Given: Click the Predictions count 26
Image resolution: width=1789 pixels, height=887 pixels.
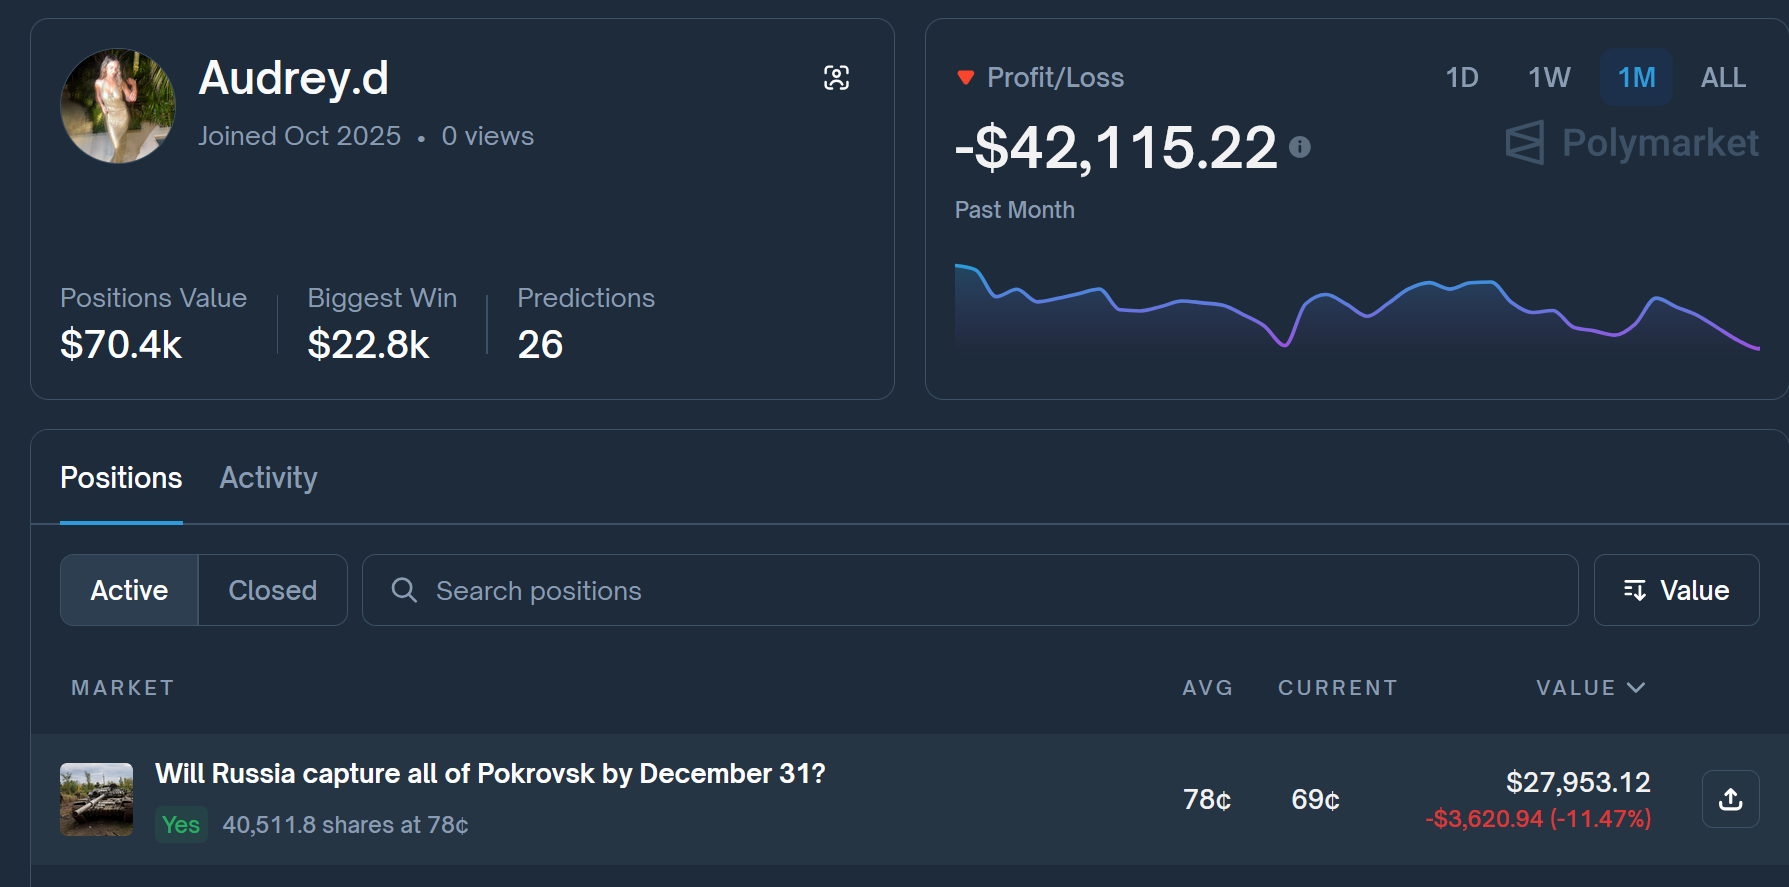Looking at the screenshot, I should 540,345.
